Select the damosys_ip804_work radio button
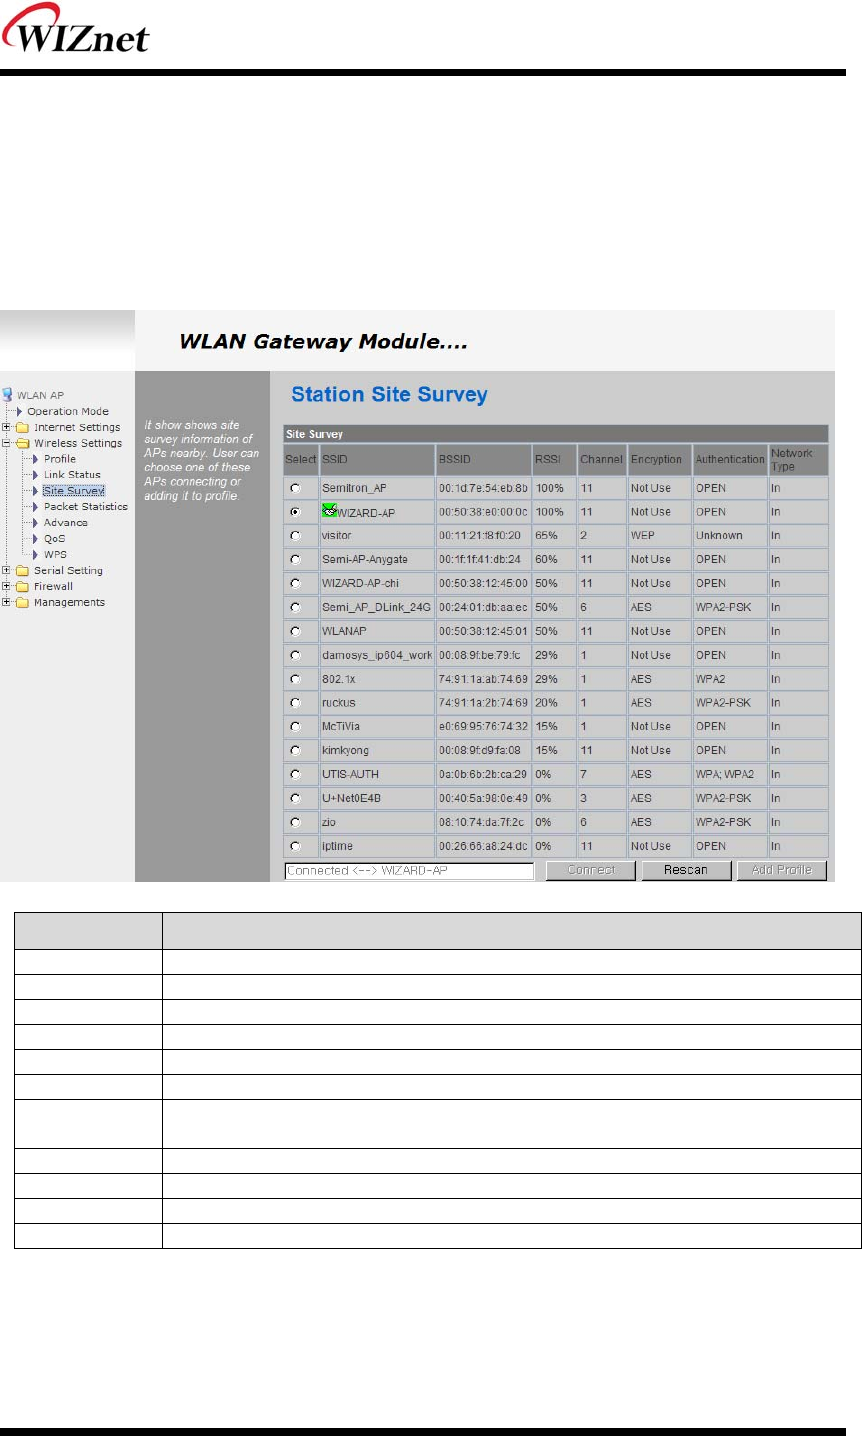This screenshot has width=862, height=1436. tap(295, 655)
